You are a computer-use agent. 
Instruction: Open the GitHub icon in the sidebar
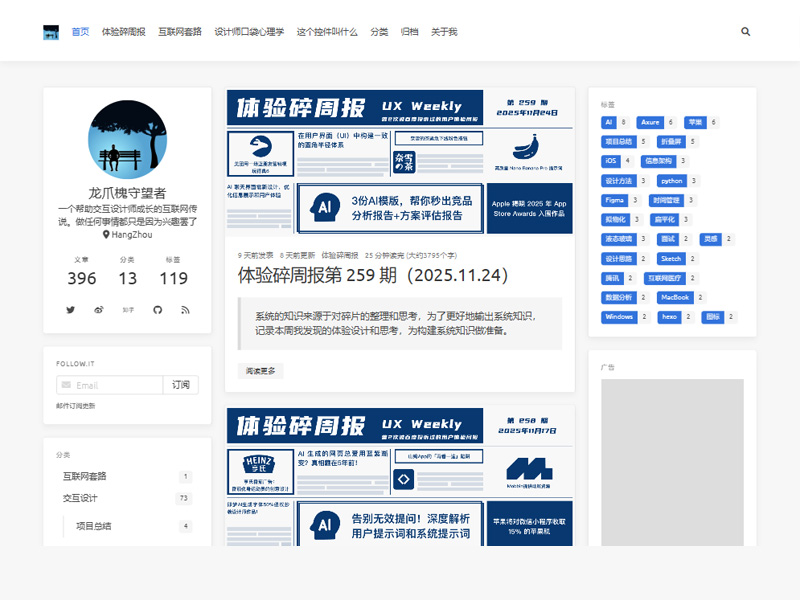(x=158, y=310)
